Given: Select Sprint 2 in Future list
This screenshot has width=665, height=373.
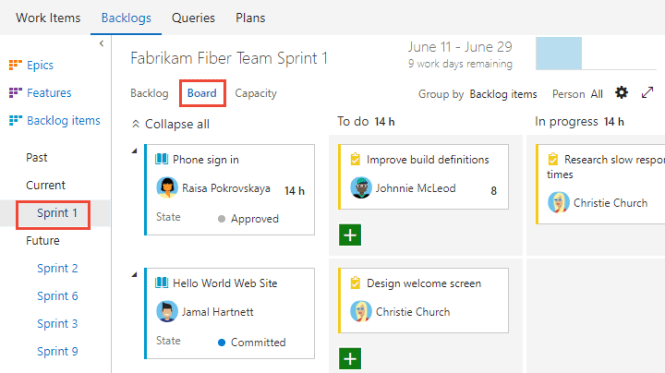Looking at the screenshot, I should pos(57,268).
